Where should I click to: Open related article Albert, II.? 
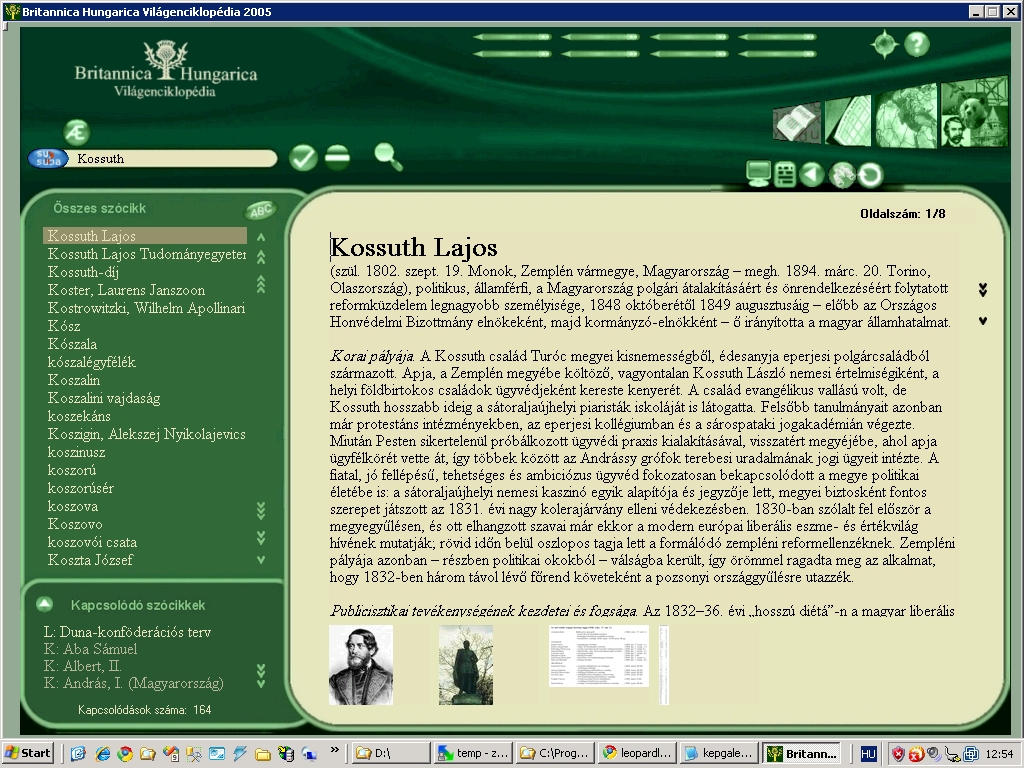click(82, 665)
